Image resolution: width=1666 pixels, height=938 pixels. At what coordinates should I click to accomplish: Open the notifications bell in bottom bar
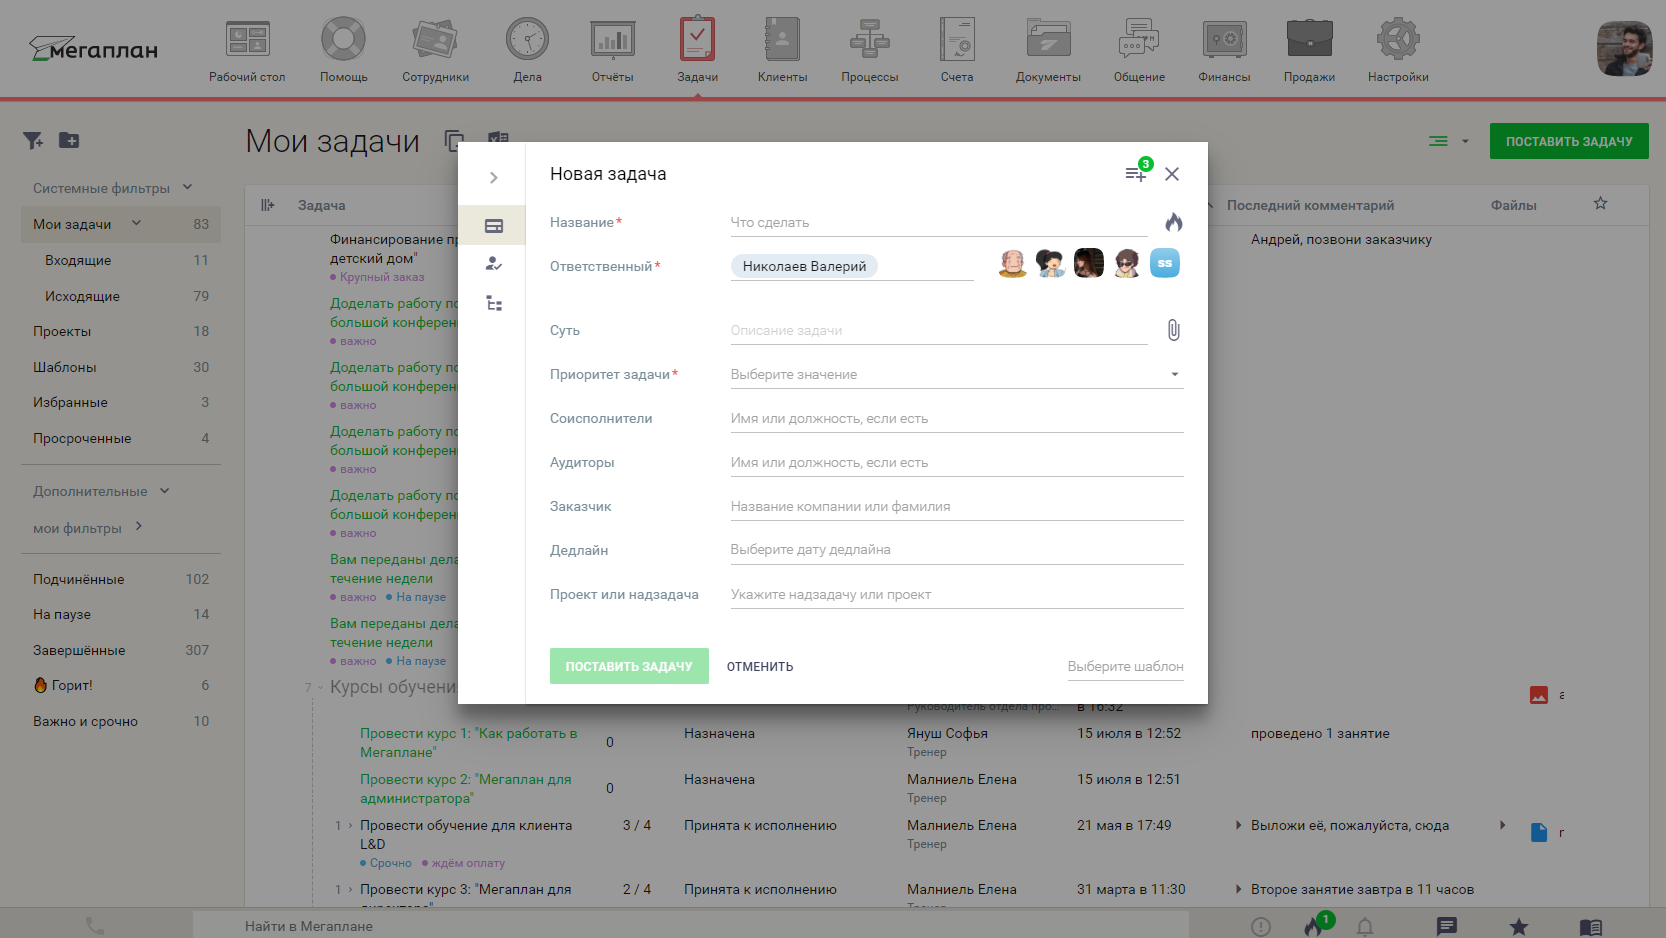click(x=1365, y=926)
